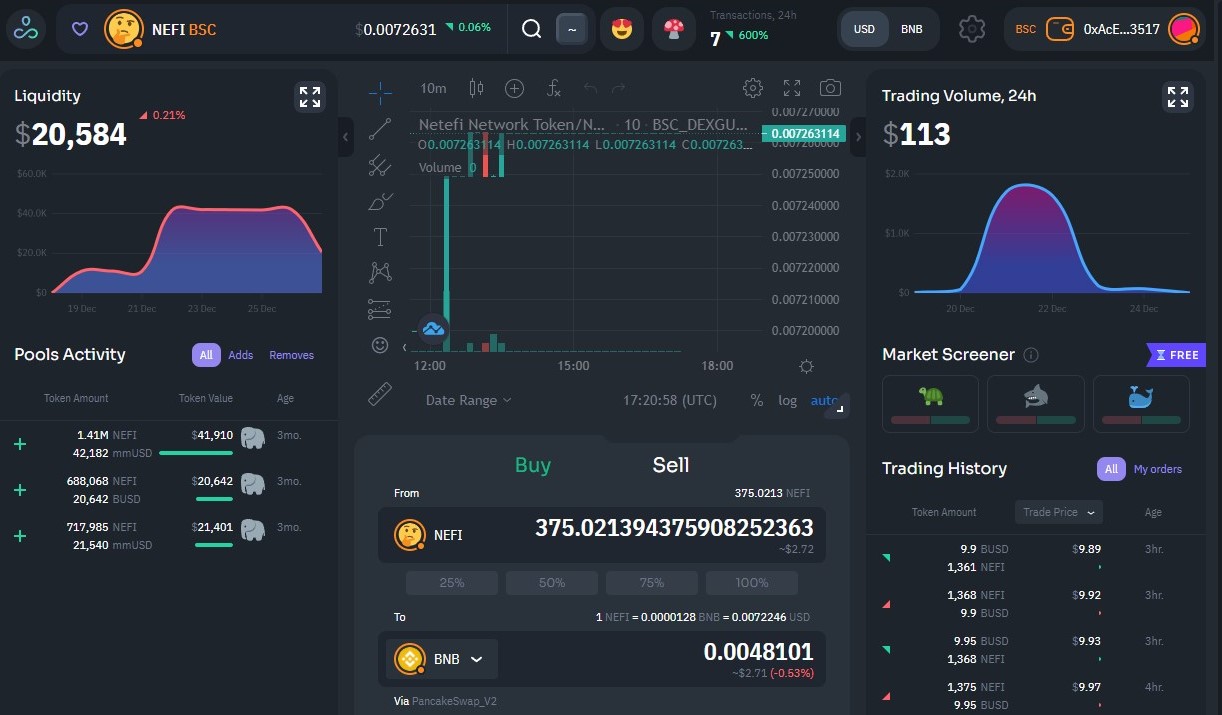
Task: Select the ruler measure tool
Action: click(380, 394)
